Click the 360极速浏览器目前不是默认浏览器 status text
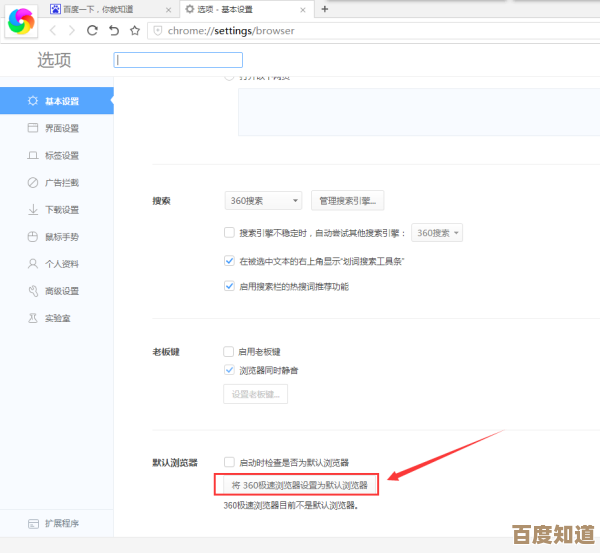This screenshot has width=600, height=553. click(x=290, y=506)
